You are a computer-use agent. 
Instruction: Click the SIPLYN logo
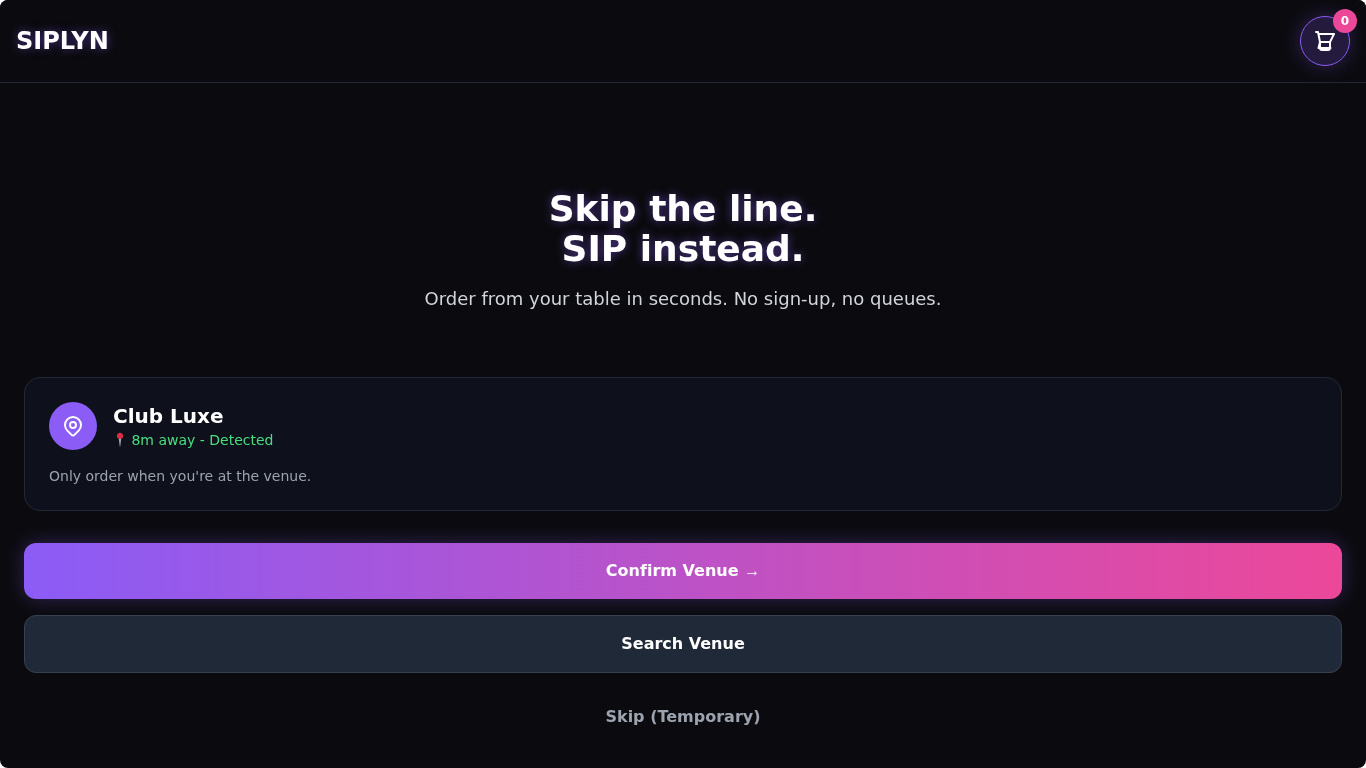click(62, 41)
